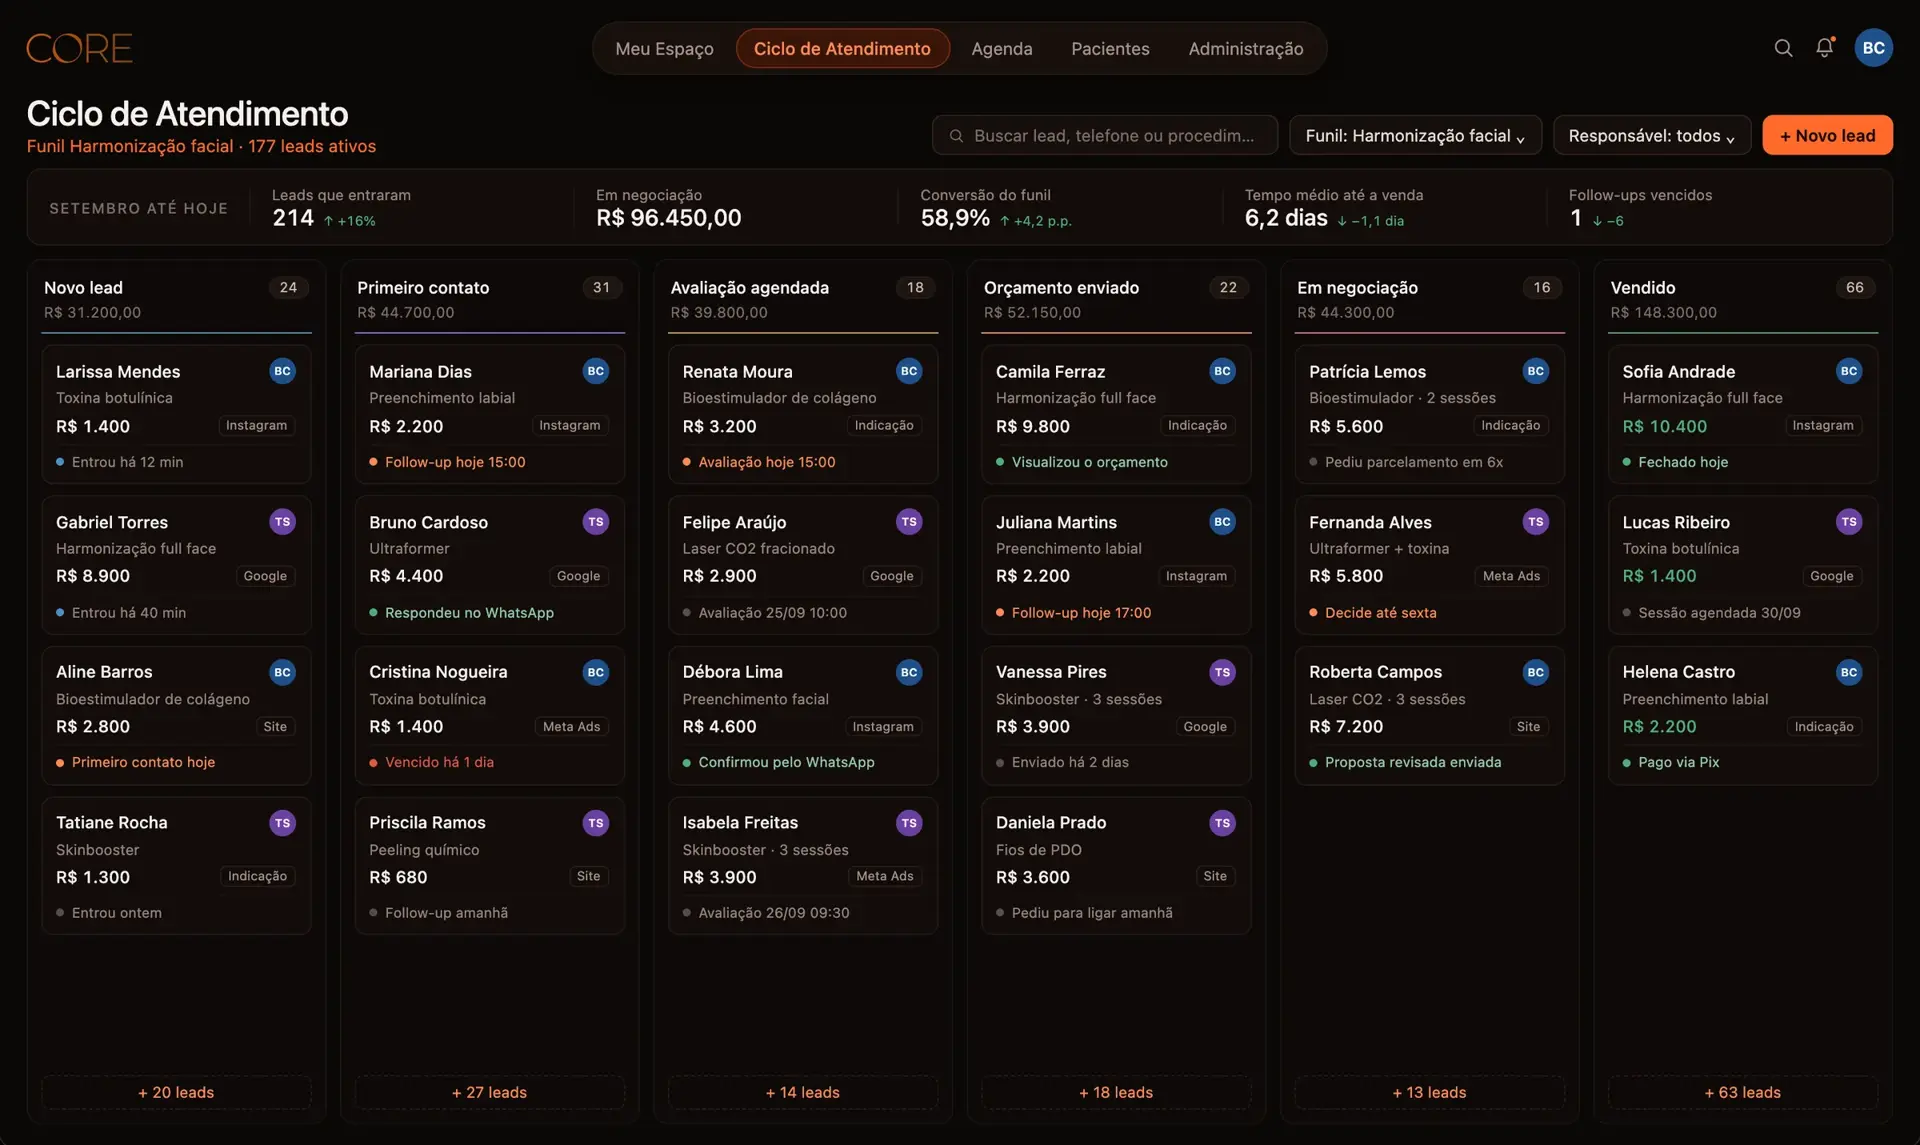
Task: Show + 27 leads in Primeiro contato
Action: (489, 1092)
